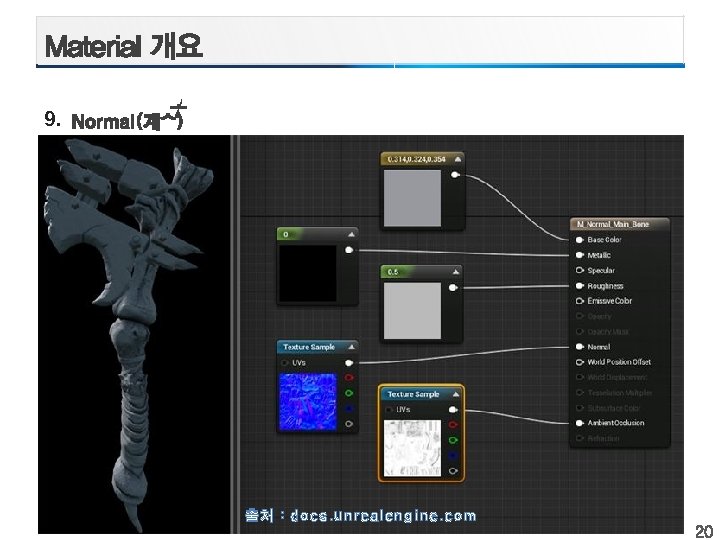
Task: Click RGB output pin of occlusion Texture Sample
Action: point(453,410)
